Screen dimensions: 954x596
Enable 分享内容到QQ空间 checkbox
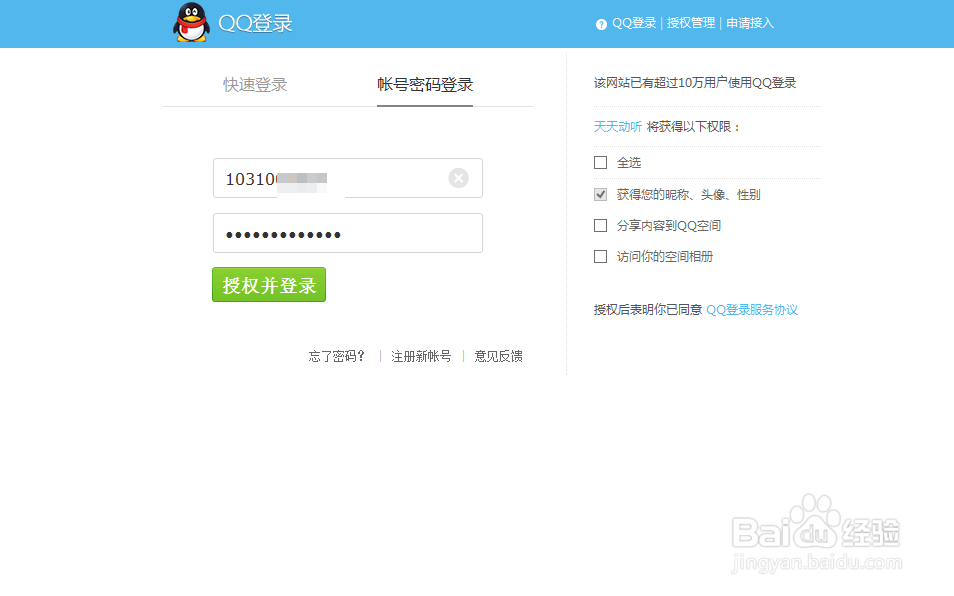(x=601, y=226)
